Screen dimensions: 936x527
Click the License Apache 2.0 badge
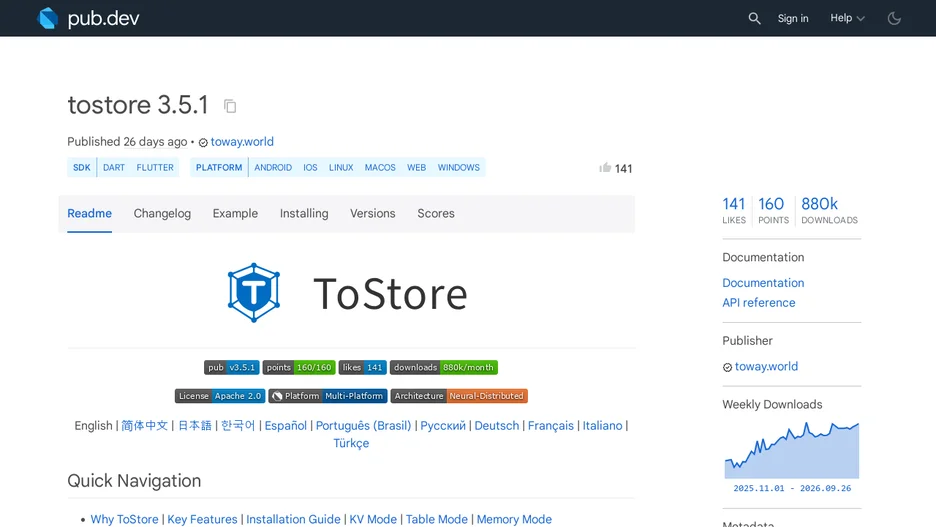point(220,396)
